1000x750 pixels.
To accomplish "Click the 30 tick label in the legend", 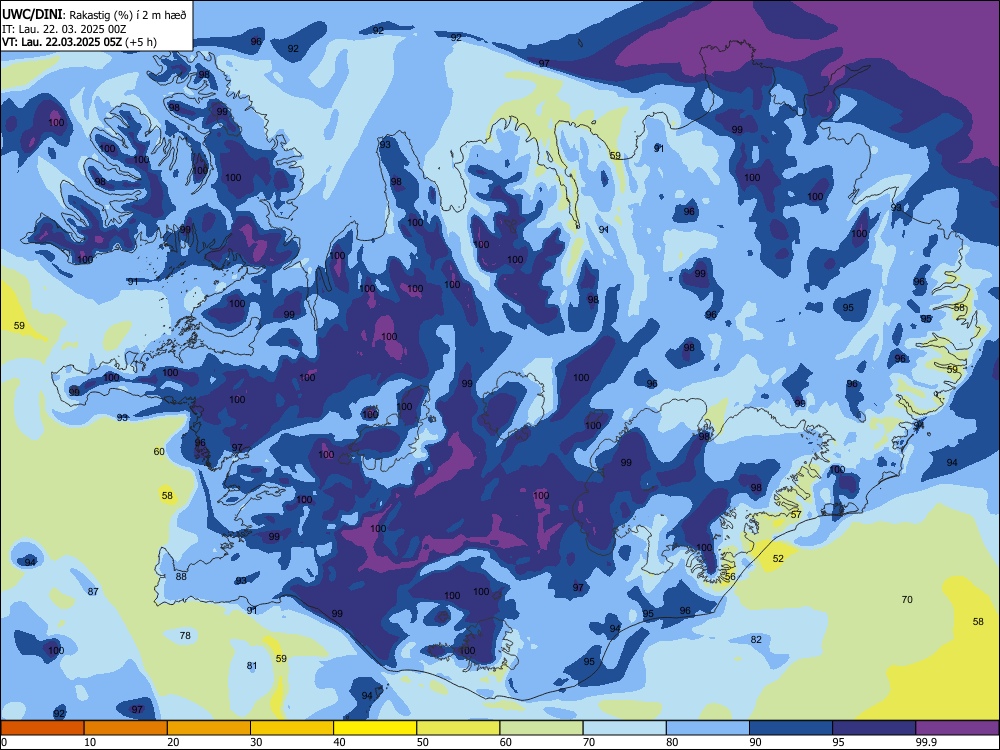I will coord(256,742).
